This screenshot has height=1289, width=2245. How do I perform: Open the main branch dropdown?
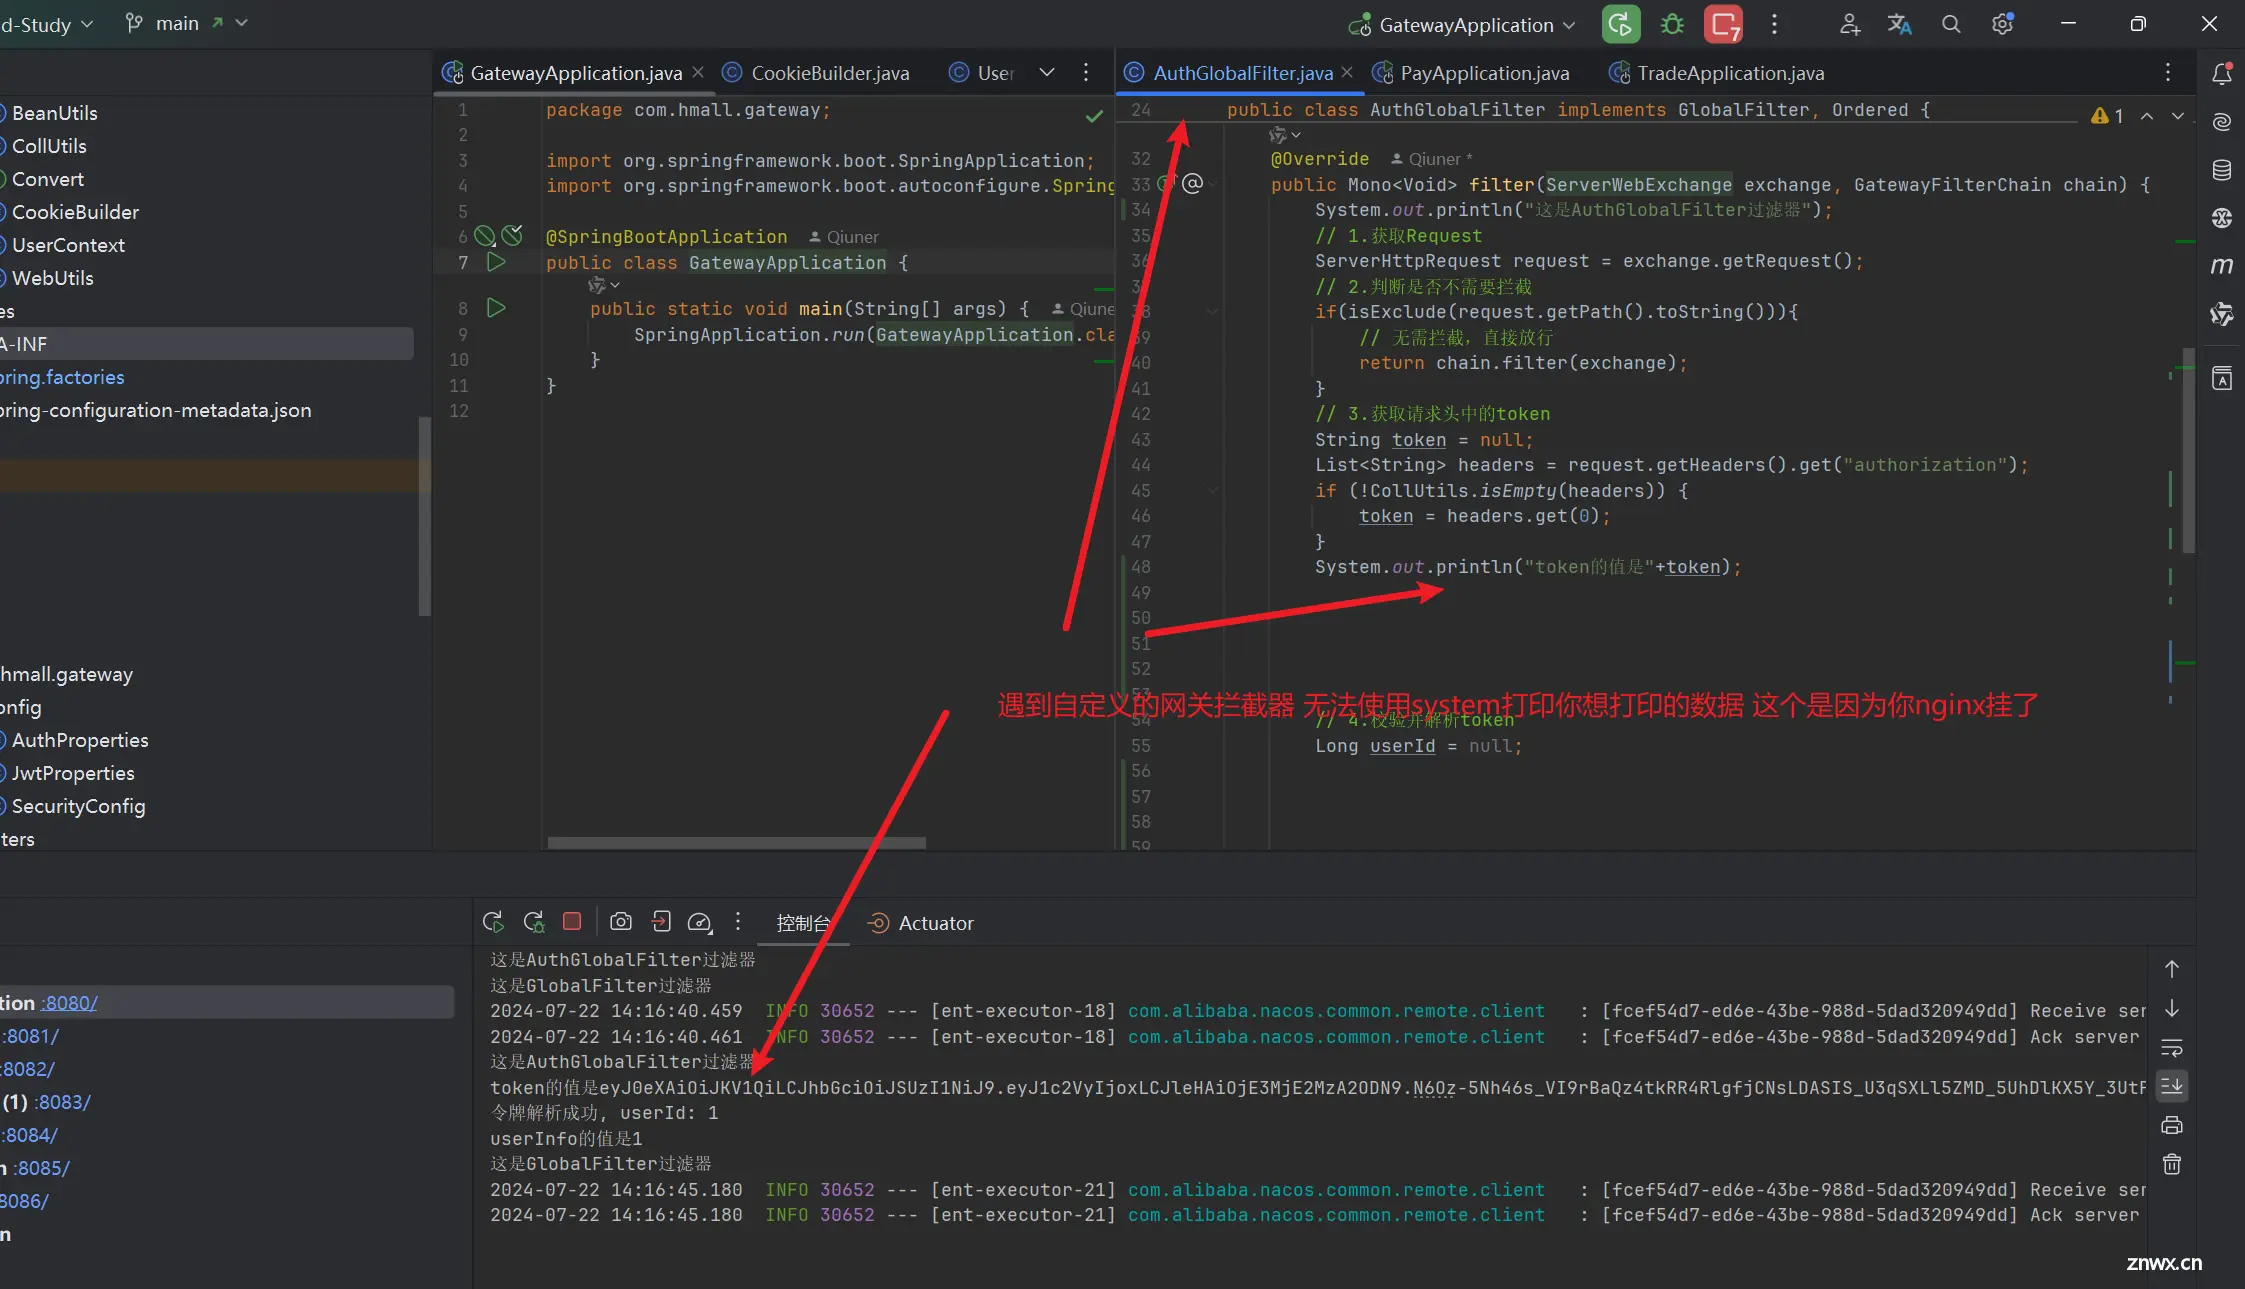[x=186, y=23]
